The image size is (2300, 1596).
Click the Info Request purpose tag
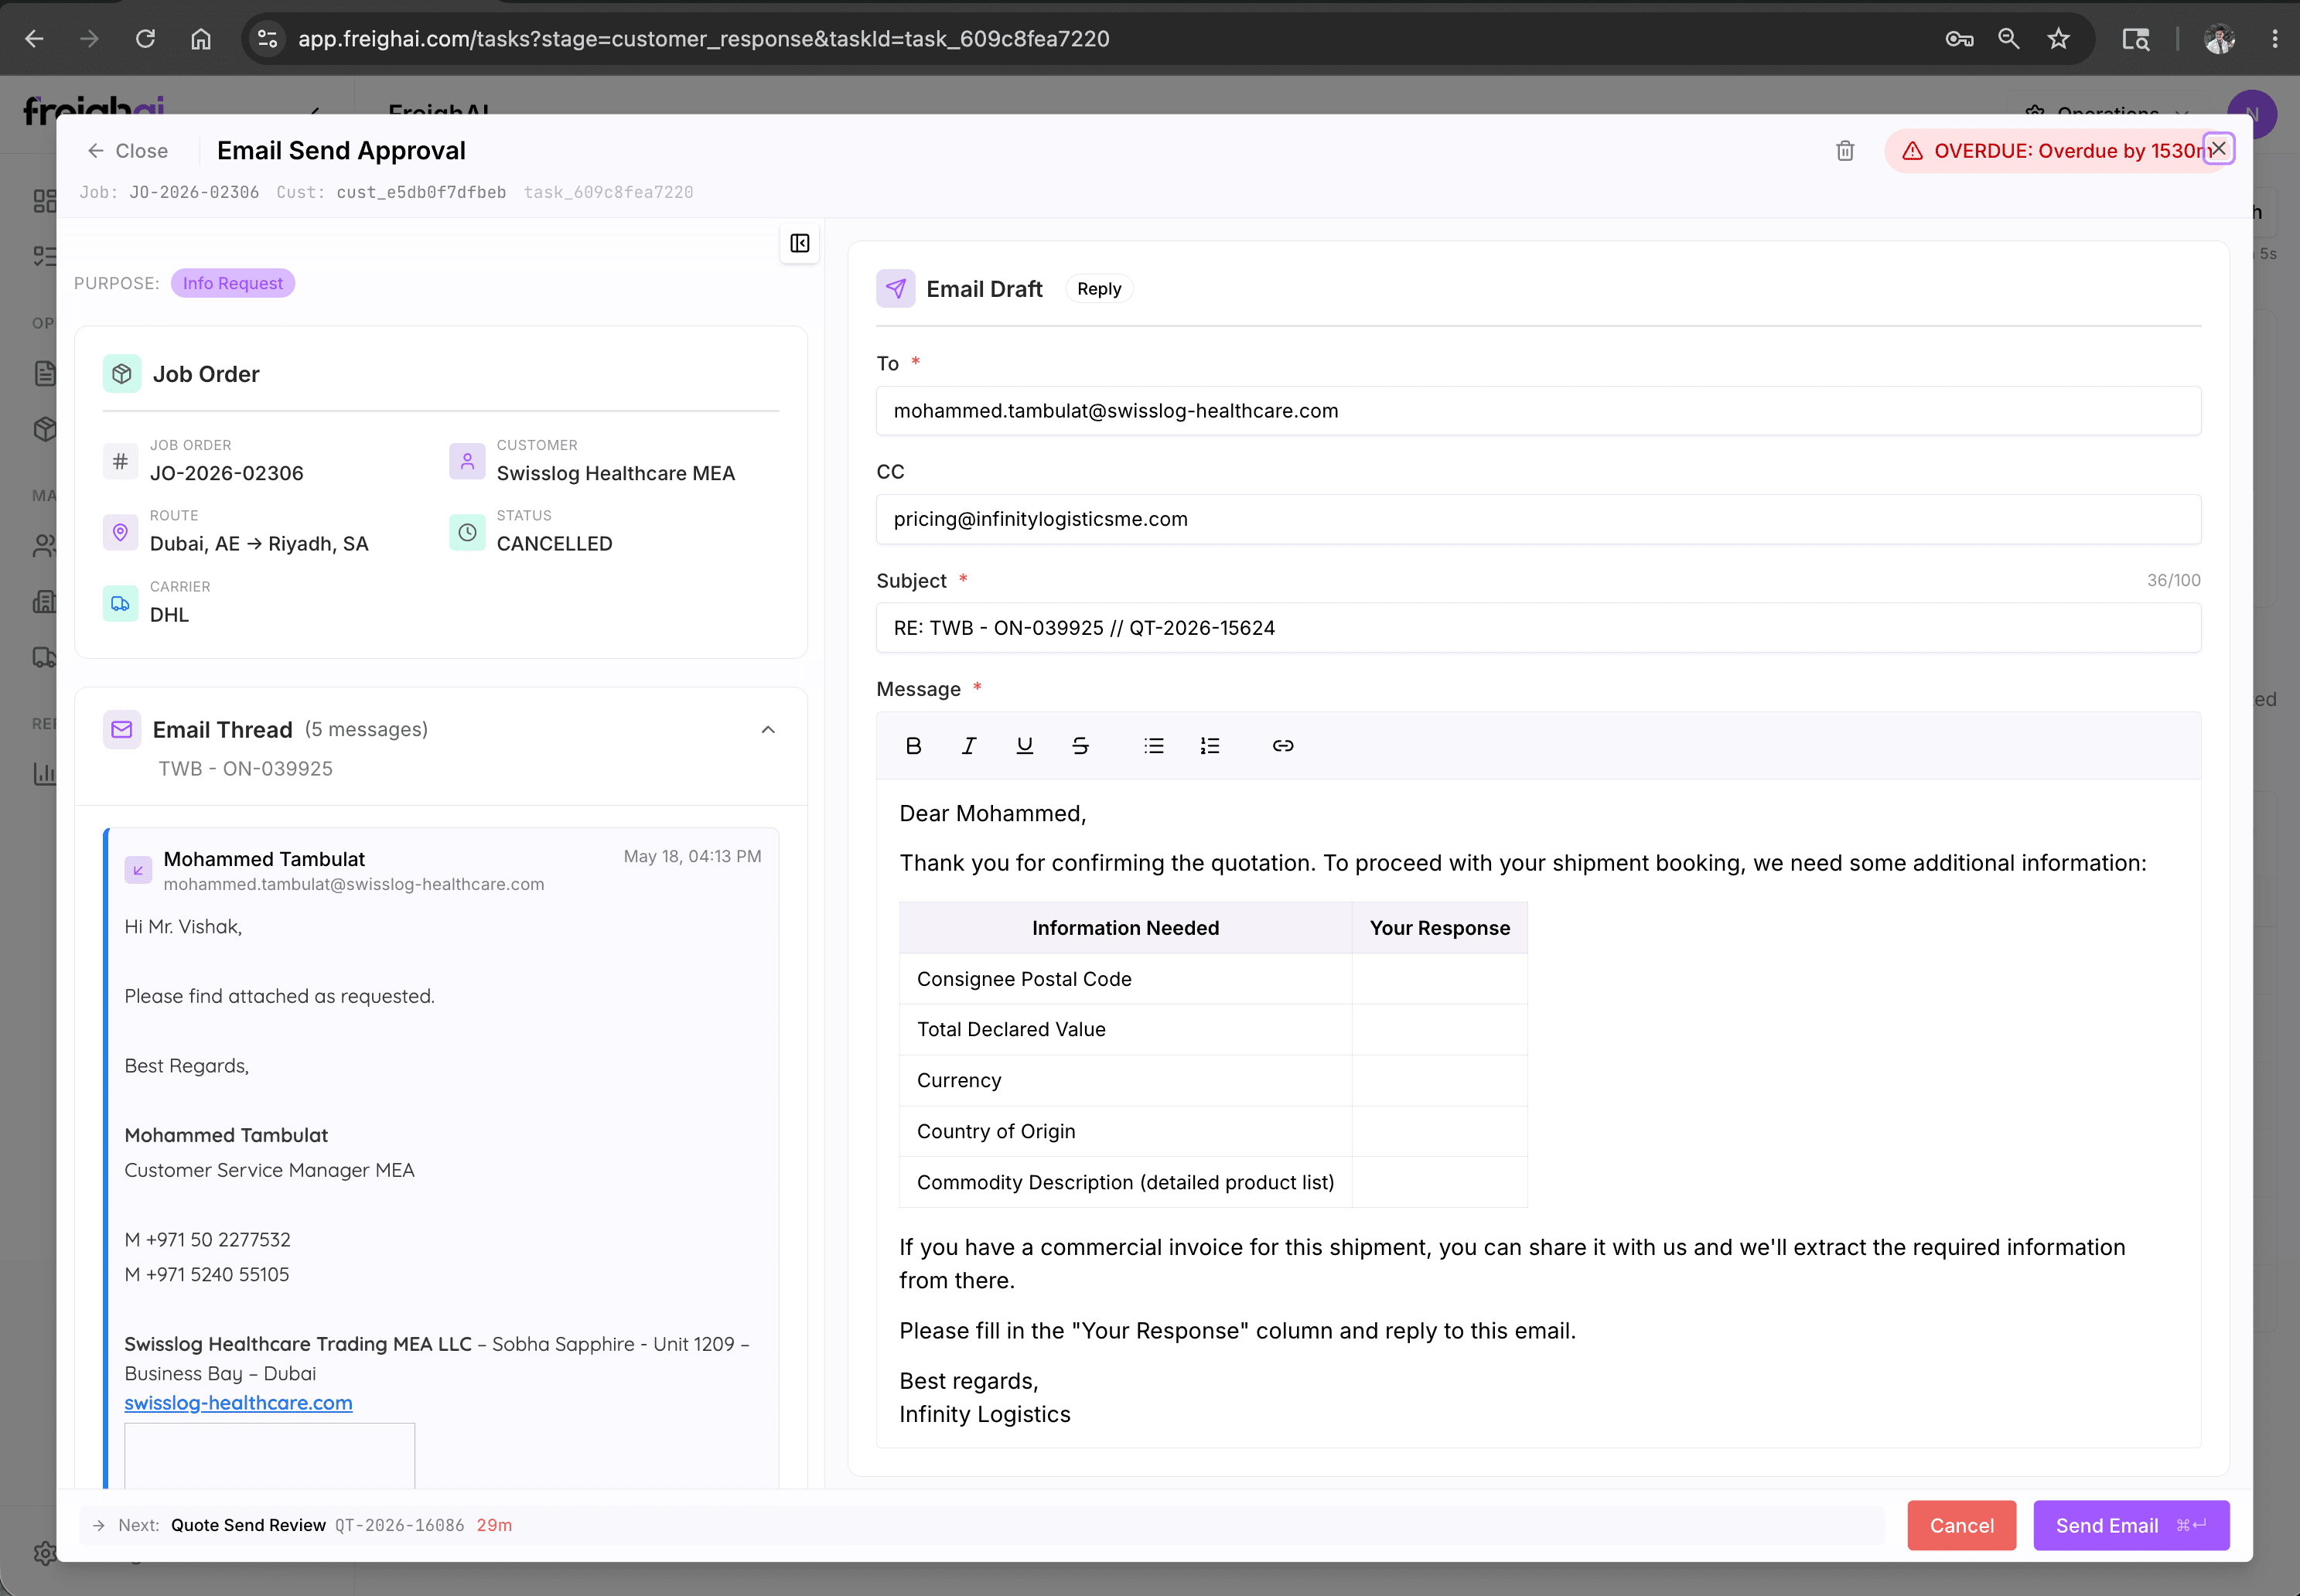click(x=232, y=283)
